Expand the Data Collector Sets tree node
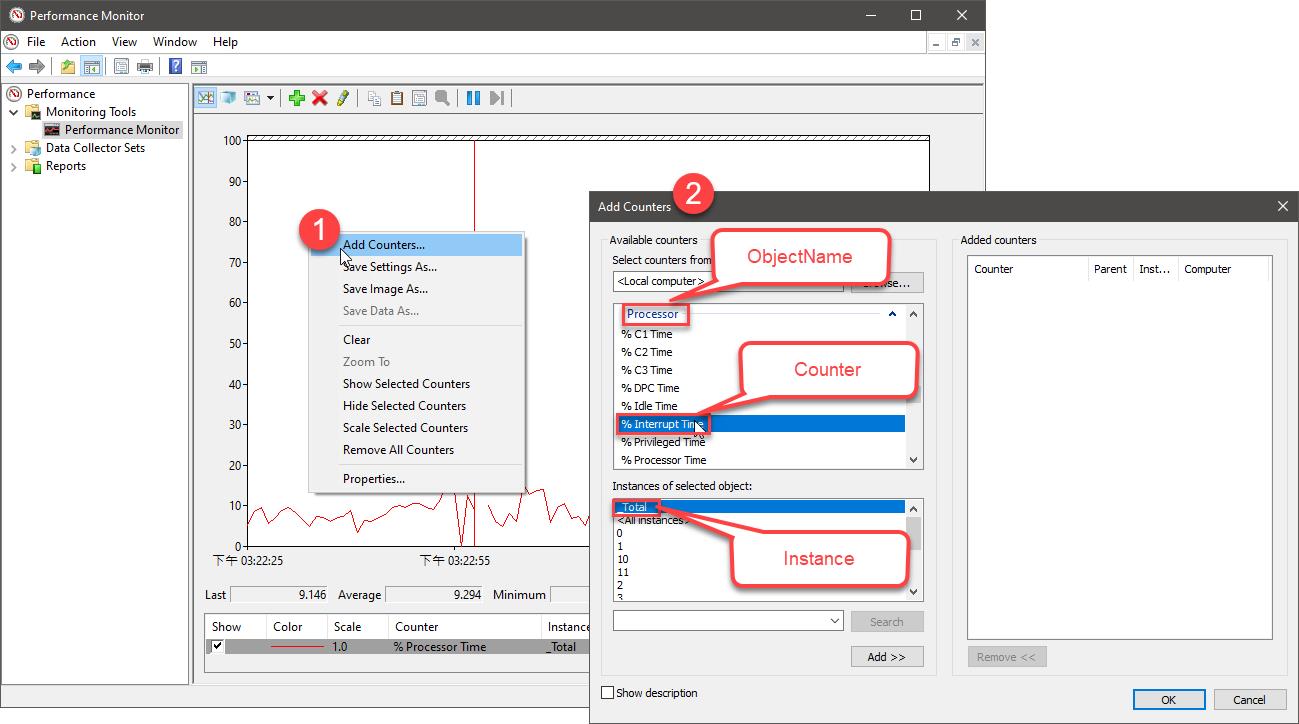Screen dimensions: 1299x724 (14, 148)
